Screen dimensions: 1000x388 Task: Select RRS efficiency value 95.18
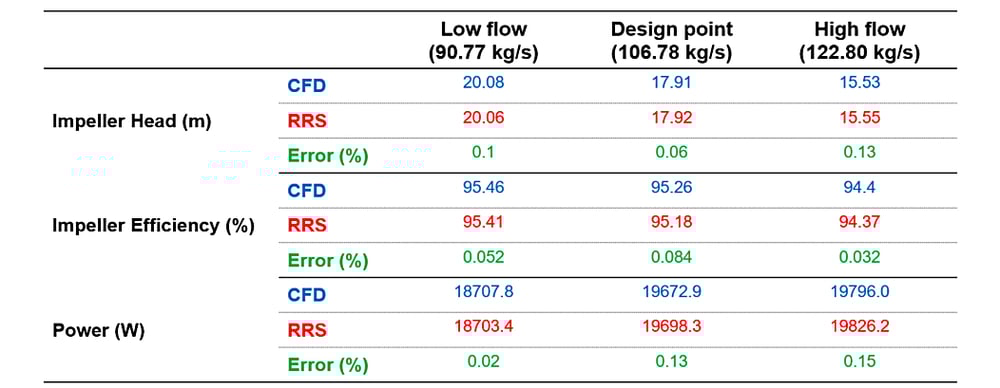pos(672,223)
